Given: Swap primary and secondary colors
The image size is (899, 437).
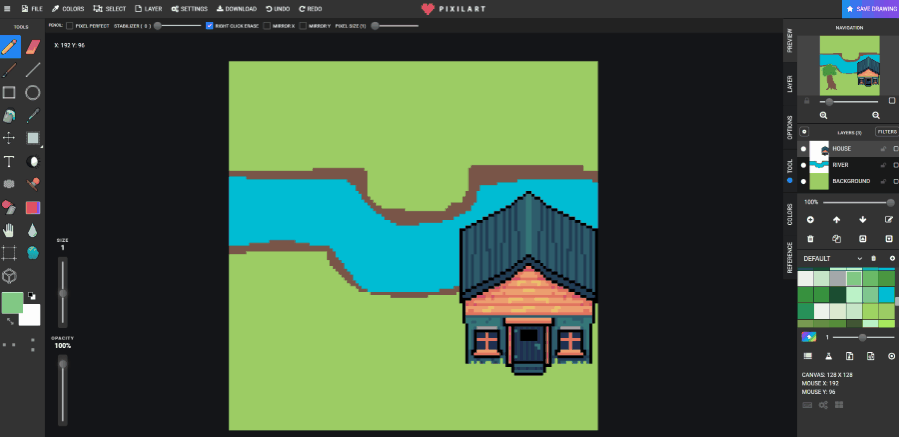Looking at the screenshot, I should click(x=10, y=322).
